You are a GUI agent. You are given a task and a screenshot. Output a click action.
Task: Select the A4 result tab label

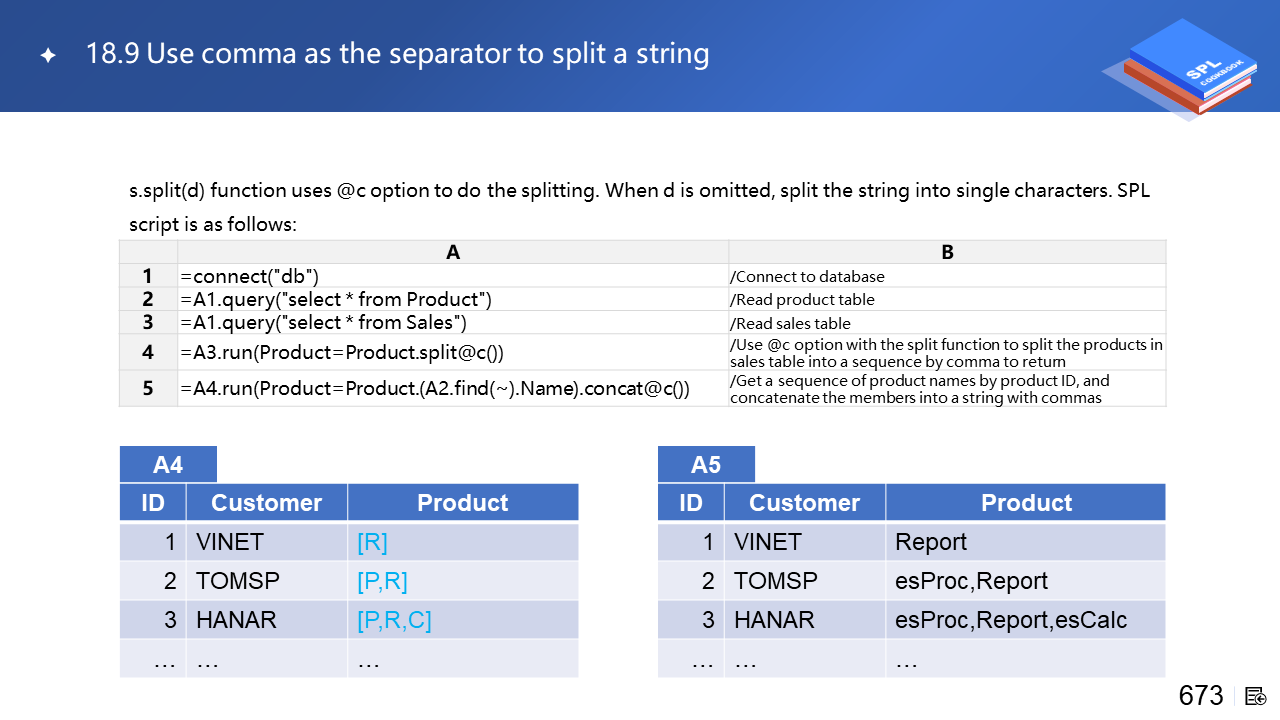coord(168,464)
